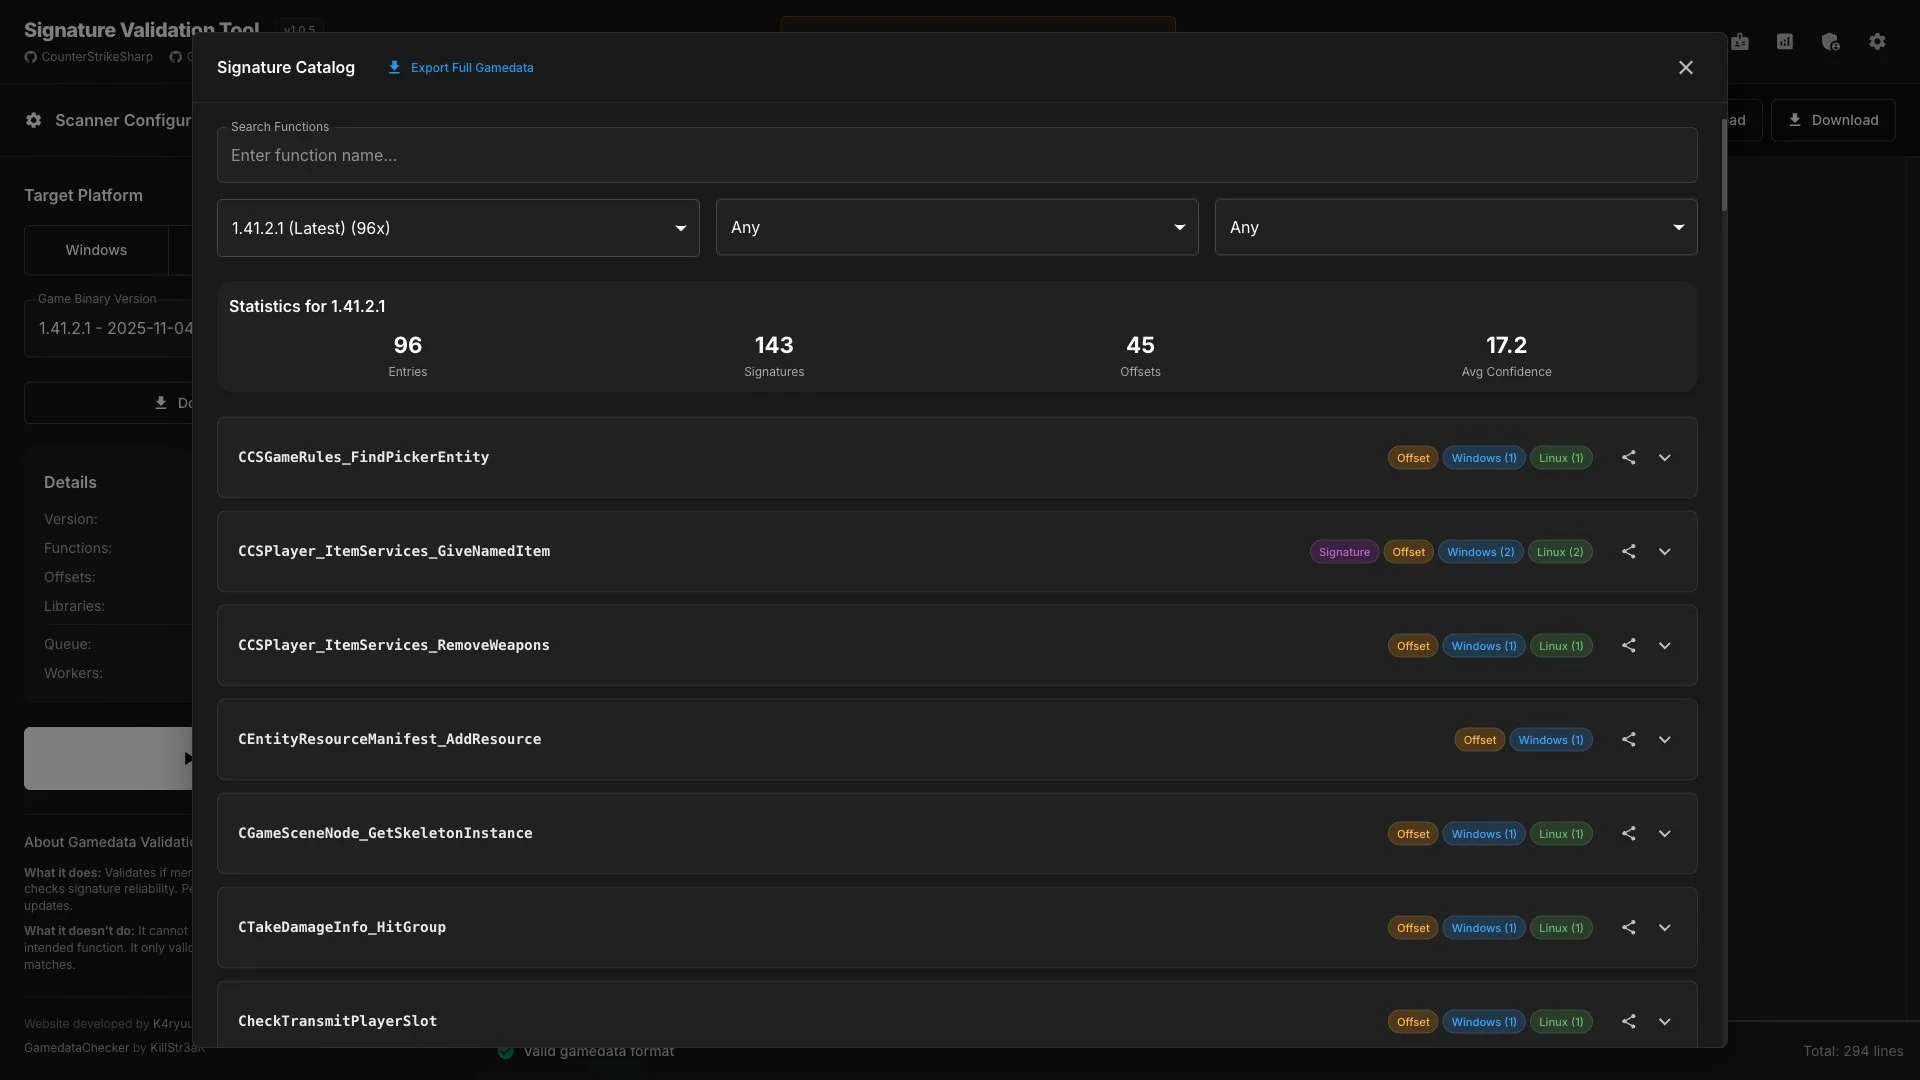Share the CGameSceneNode_GetSkeletonInstance entry

[x=1629, y=833]
